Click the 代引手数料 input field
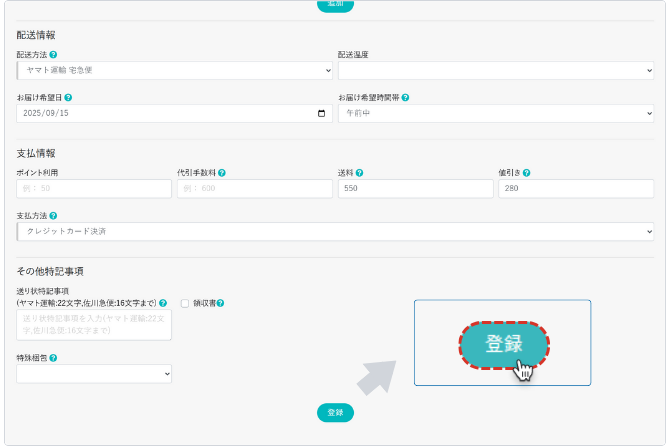The image size is (670, 446). point(254,189)
